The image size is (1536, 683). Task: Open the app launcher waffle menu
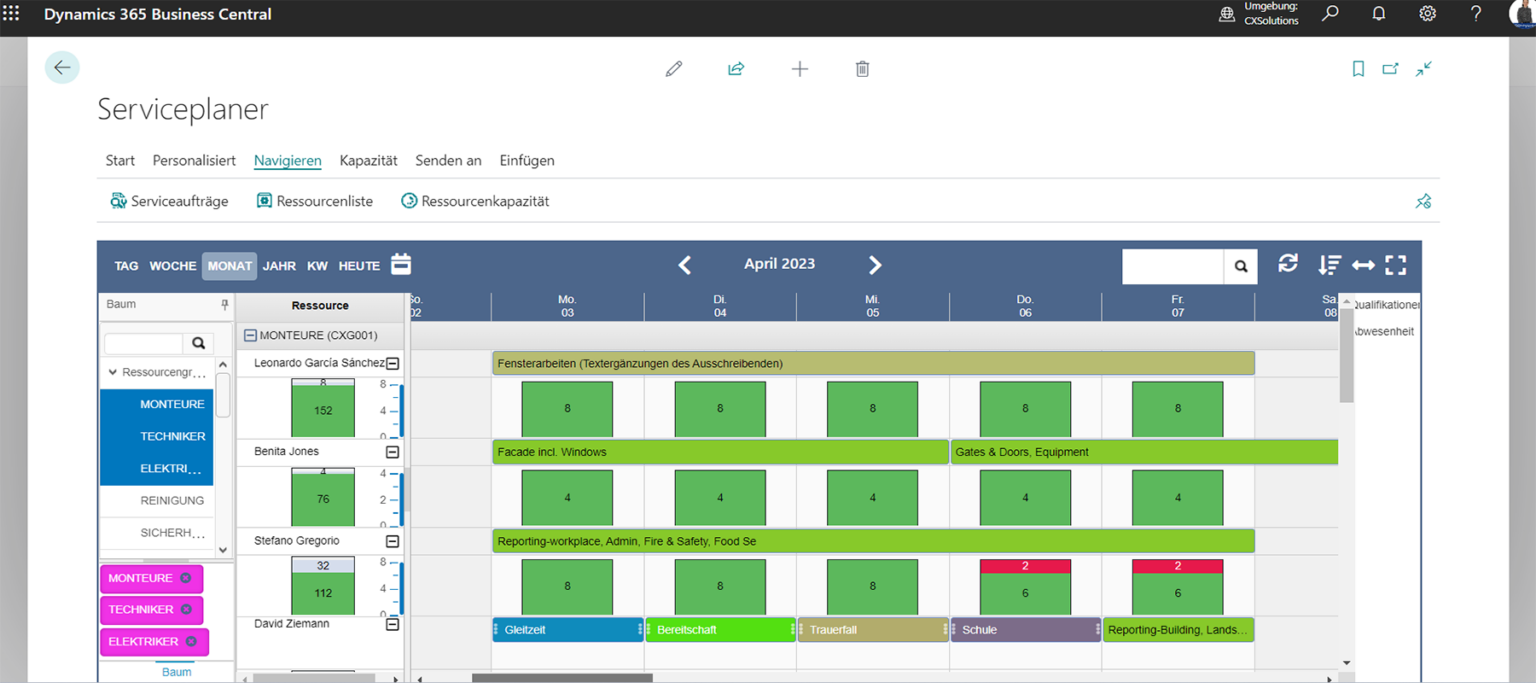click(11, 14)
